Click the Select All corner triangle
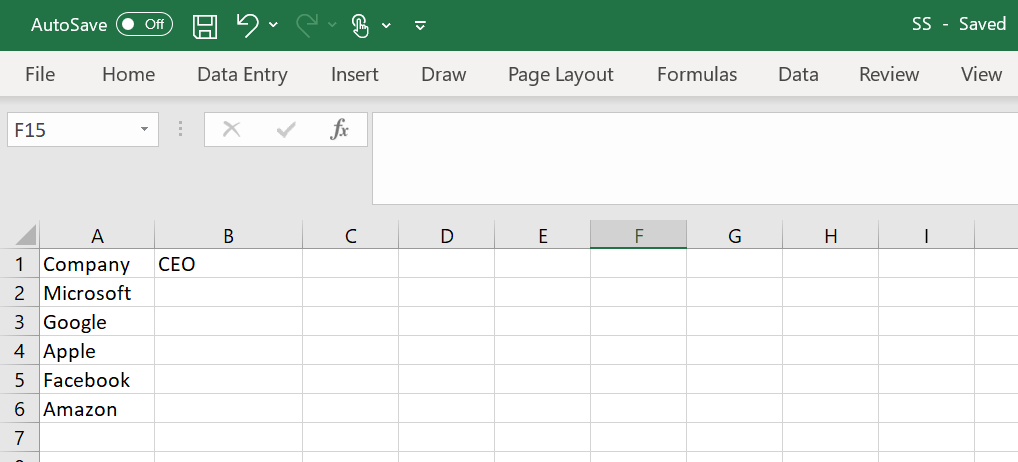Viewport: 1018px width, 462px height. pos(25,236)
